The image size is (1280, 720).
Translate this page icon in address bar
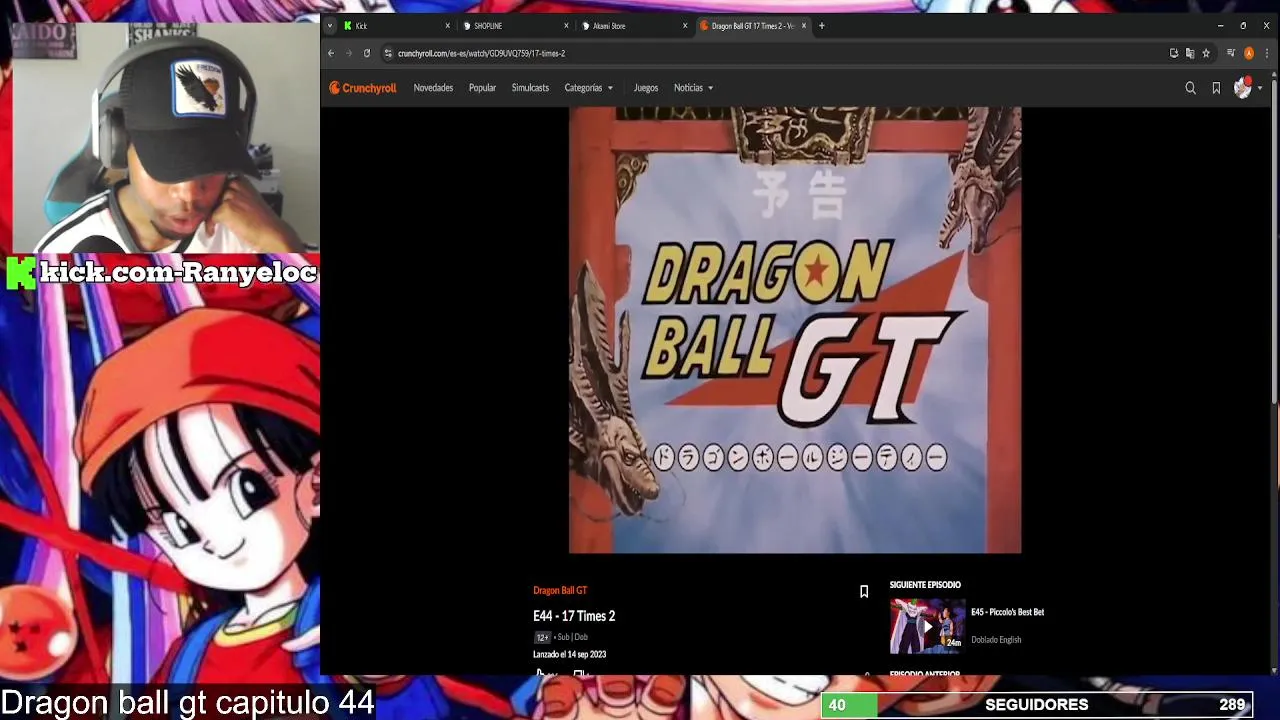click(x=1190, y=53)
